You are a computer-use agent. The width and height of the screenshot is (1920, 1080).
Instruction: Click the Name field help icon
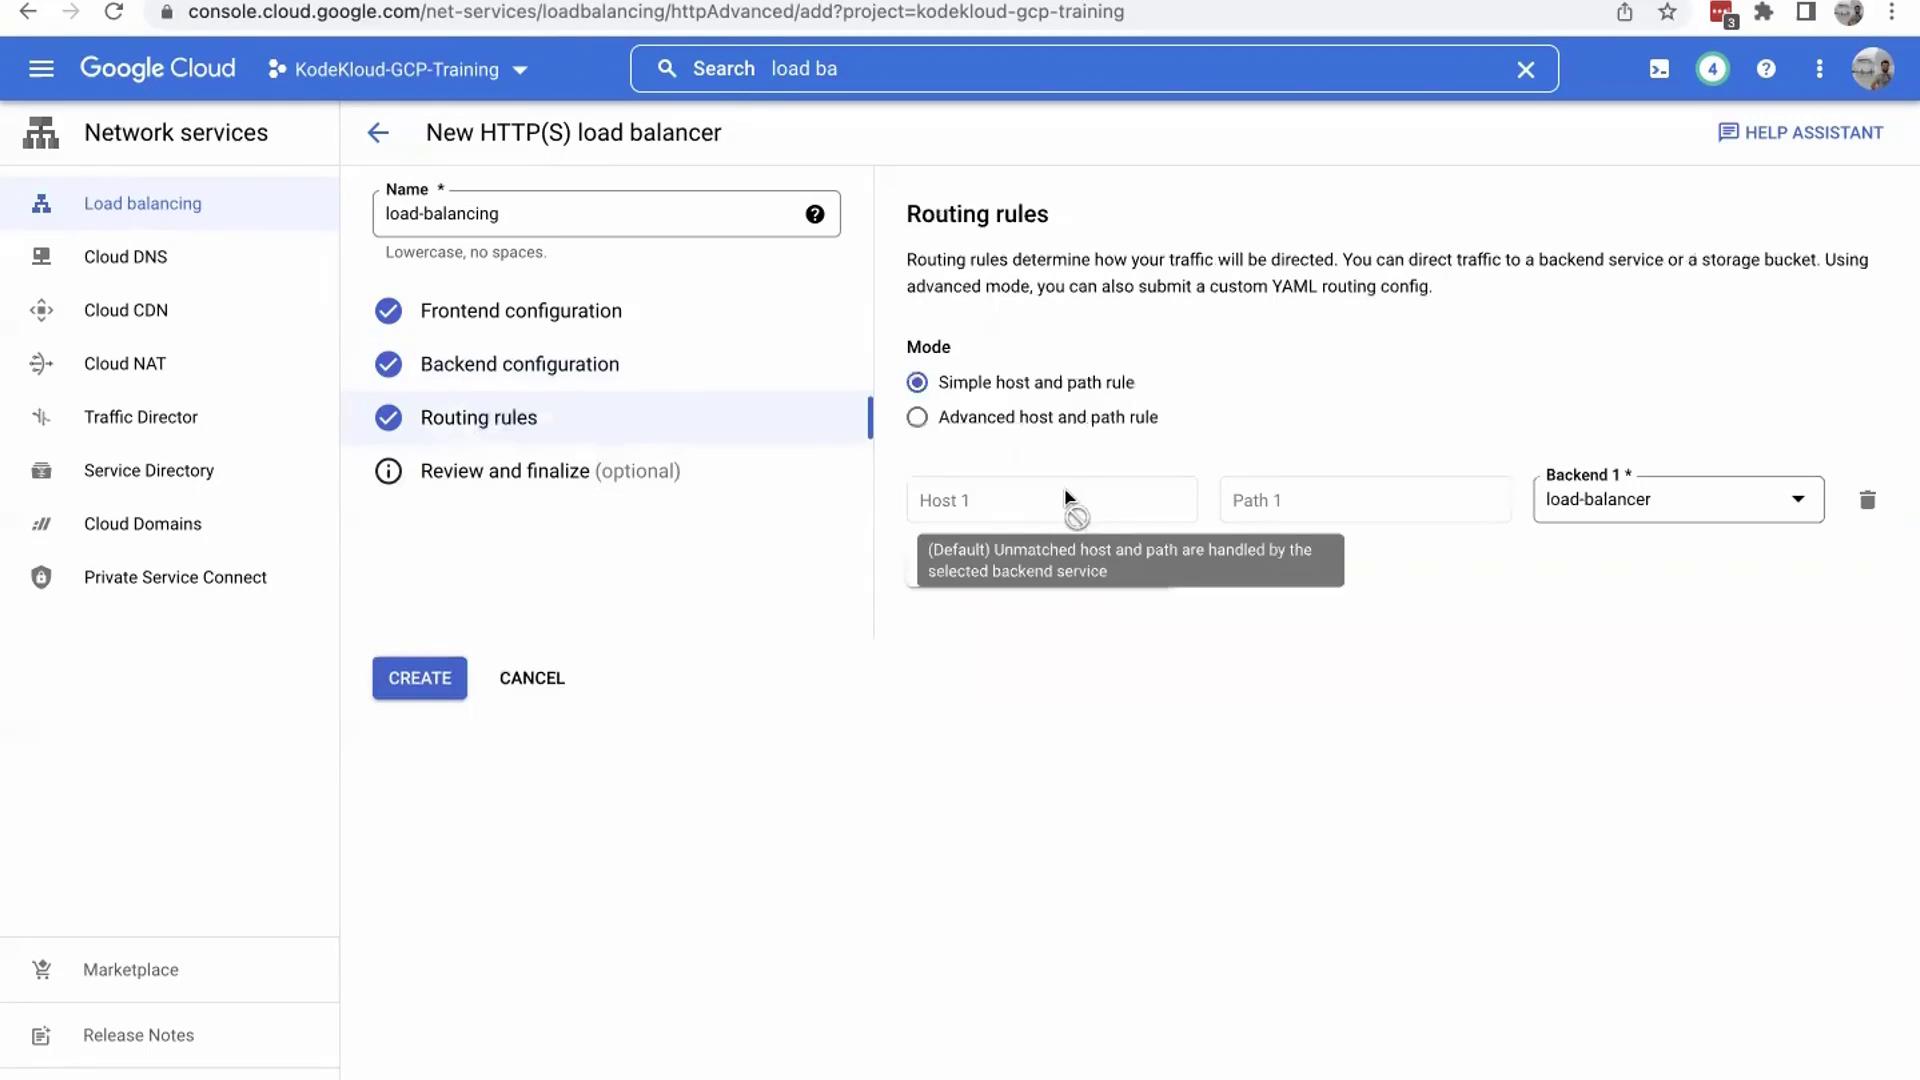click(x=815, y=214)
